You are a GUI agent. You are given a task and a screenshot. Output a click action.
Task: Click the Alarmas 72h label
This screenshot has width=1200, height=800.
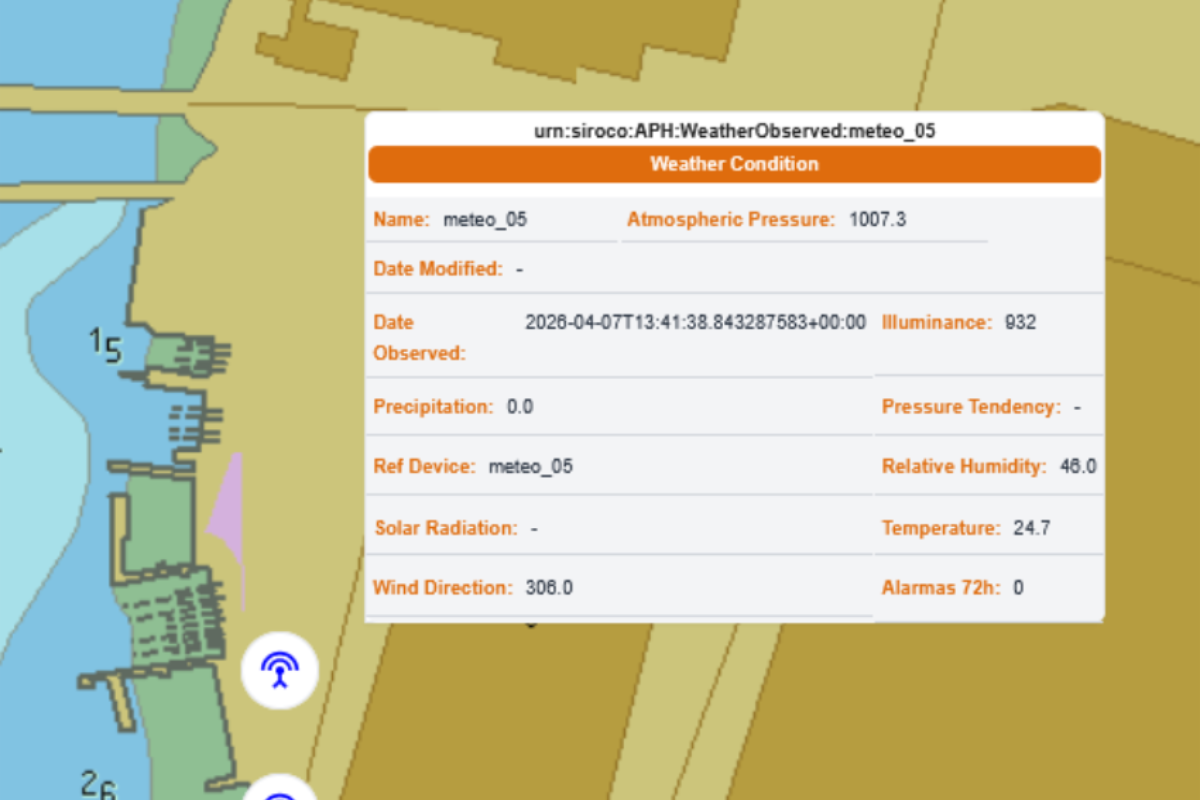(x=941, y=588)
